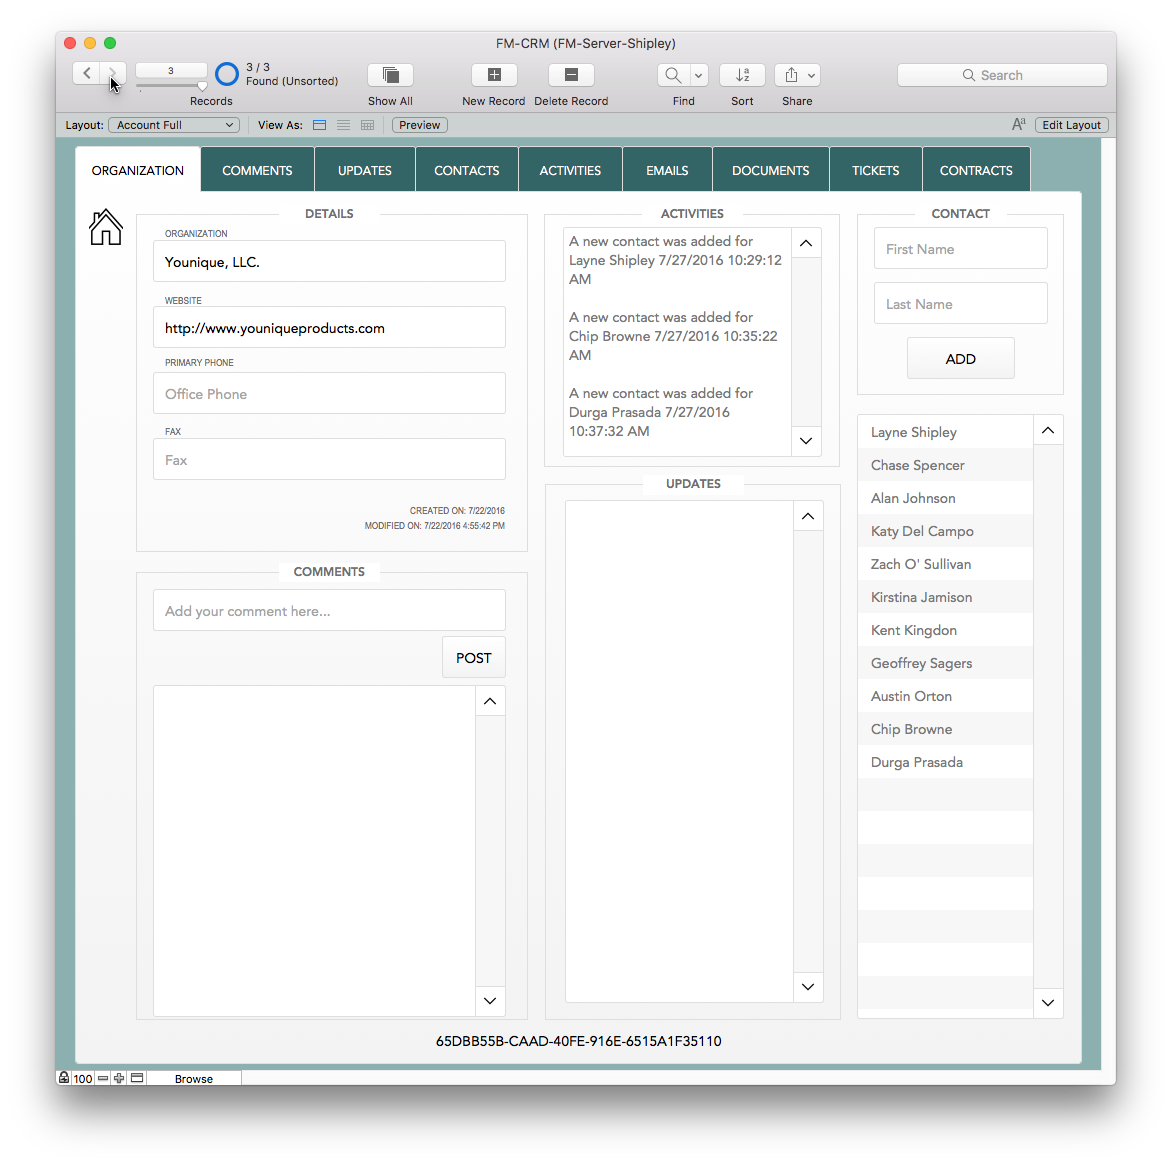The height and width of the screenshot is (1165, 1172).
Task: Open the EMAILS tab
Action: click(667, 170)
